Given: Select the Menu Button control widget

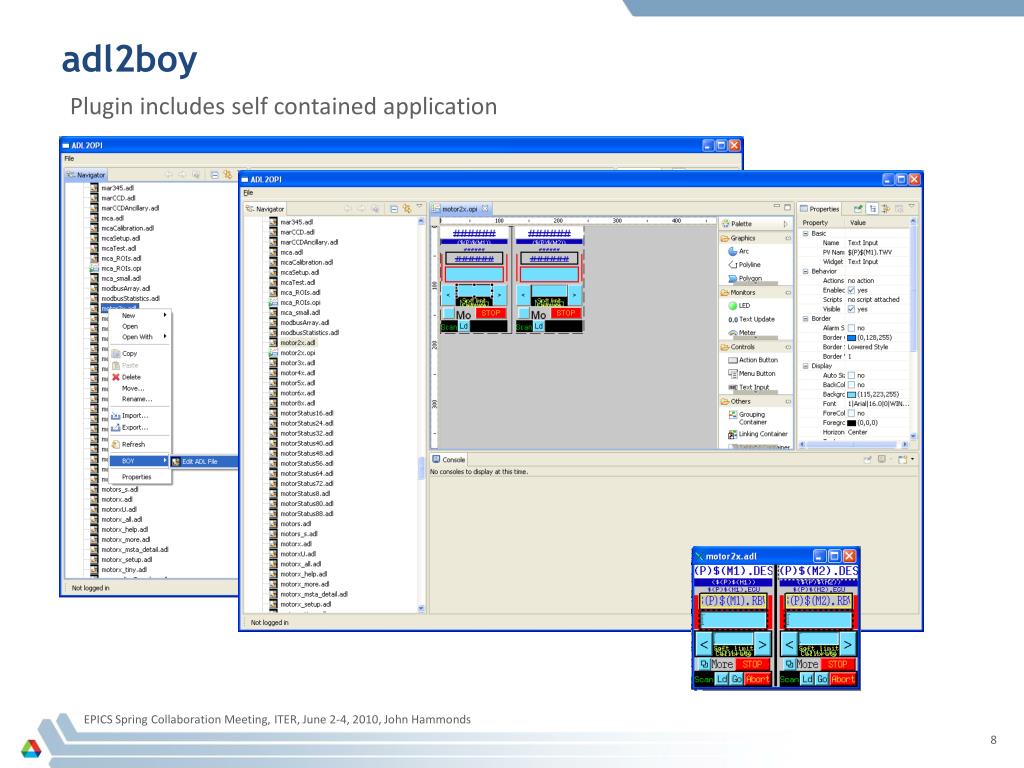Looking at the screenshot, I should [751, 374].
